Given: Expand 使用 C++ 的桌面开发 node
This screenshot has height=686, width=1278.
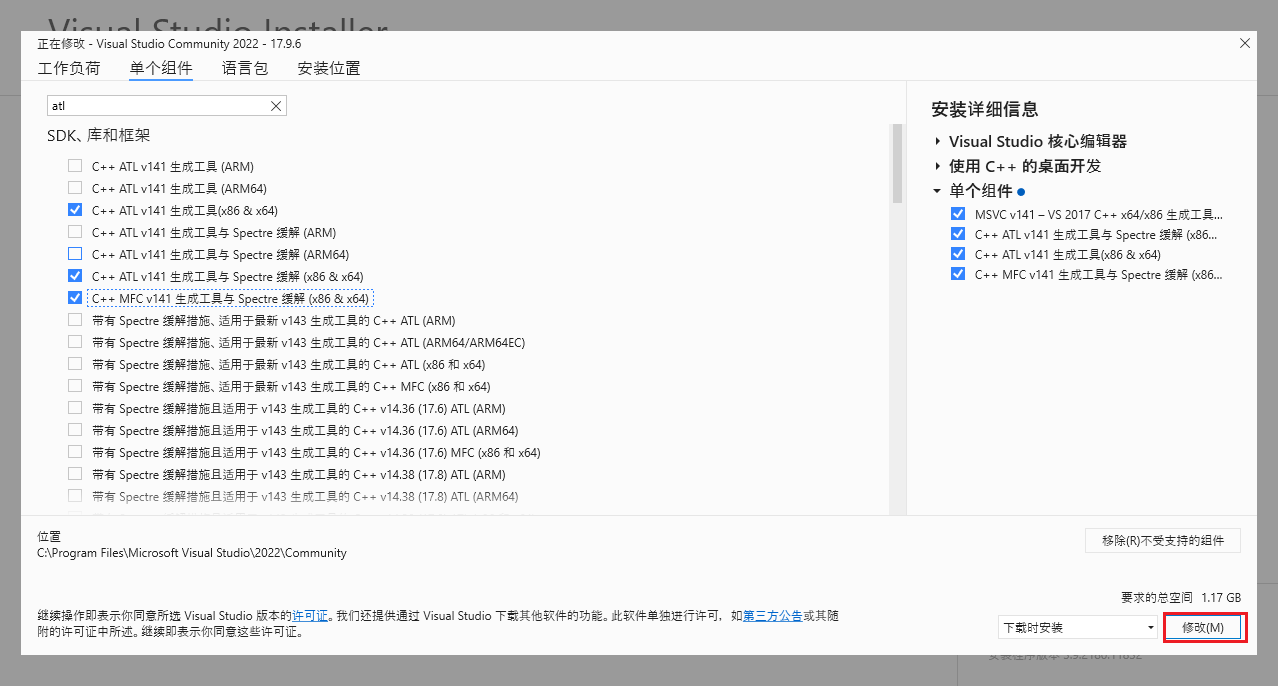Looking at the screenshot, I should pyautogui.click(x=938, y=166).
